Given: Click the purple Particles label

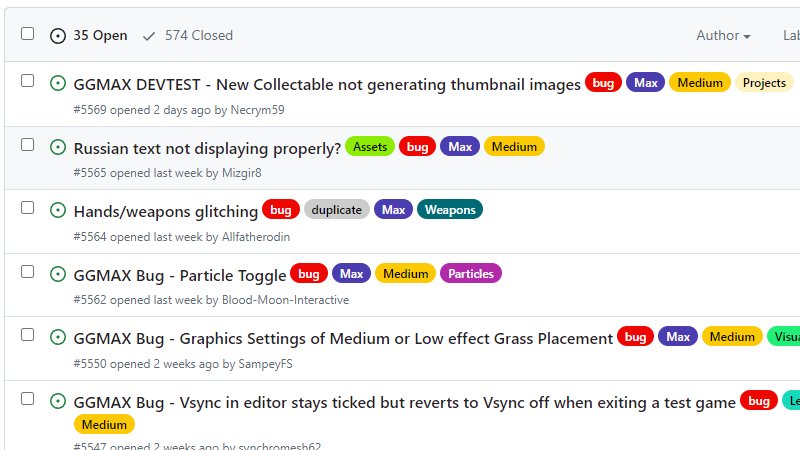Looking at the screenshot, I should [x=470, y=274].
